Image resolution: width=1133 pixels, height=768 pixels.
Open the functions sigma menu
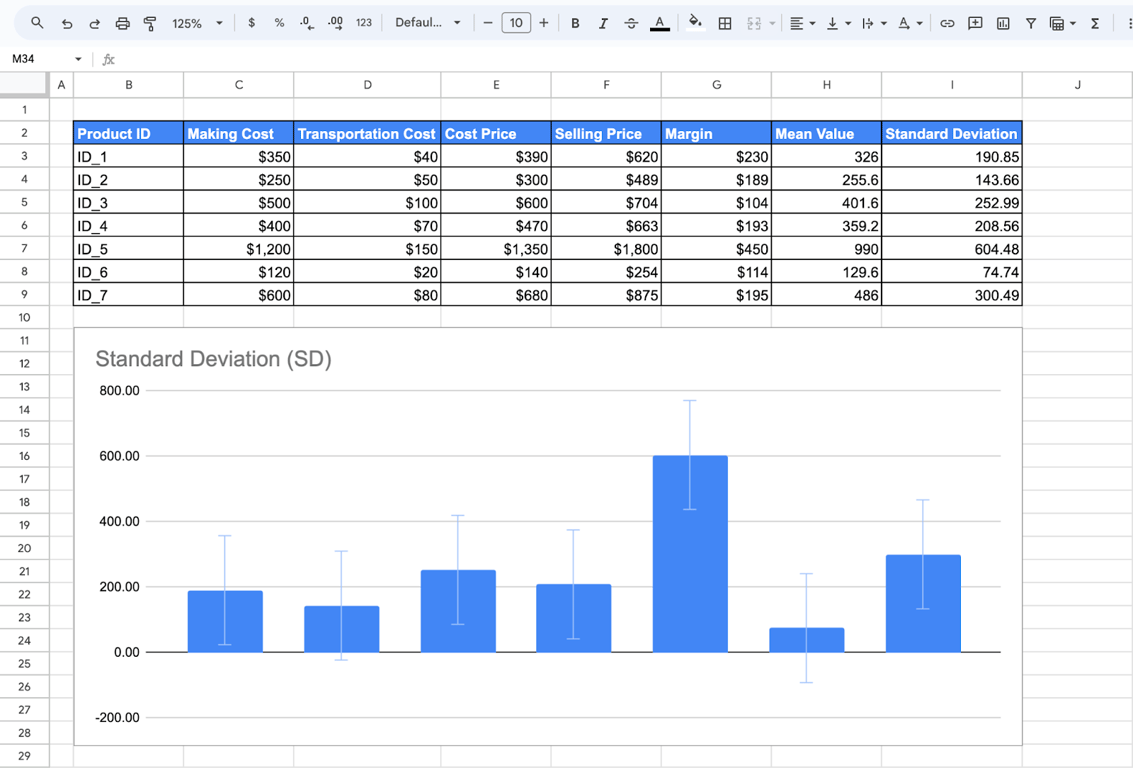click(1095, 23)
